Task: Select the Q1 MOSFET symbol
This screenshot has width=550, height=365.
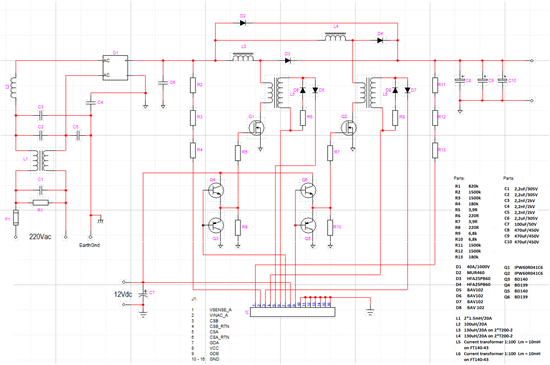Action: point(256,128)
